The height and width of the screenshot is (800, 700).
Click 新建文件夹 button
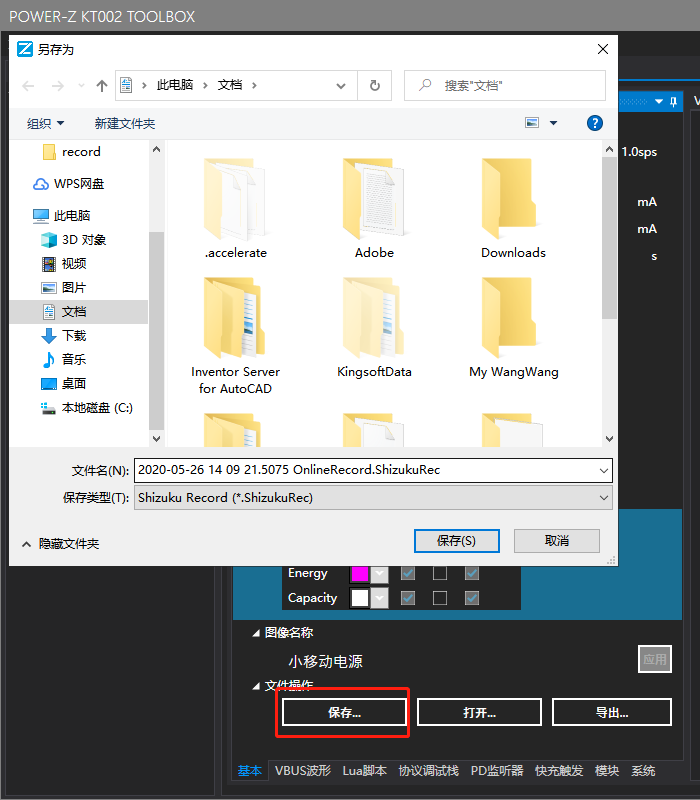tap(124, 123)
